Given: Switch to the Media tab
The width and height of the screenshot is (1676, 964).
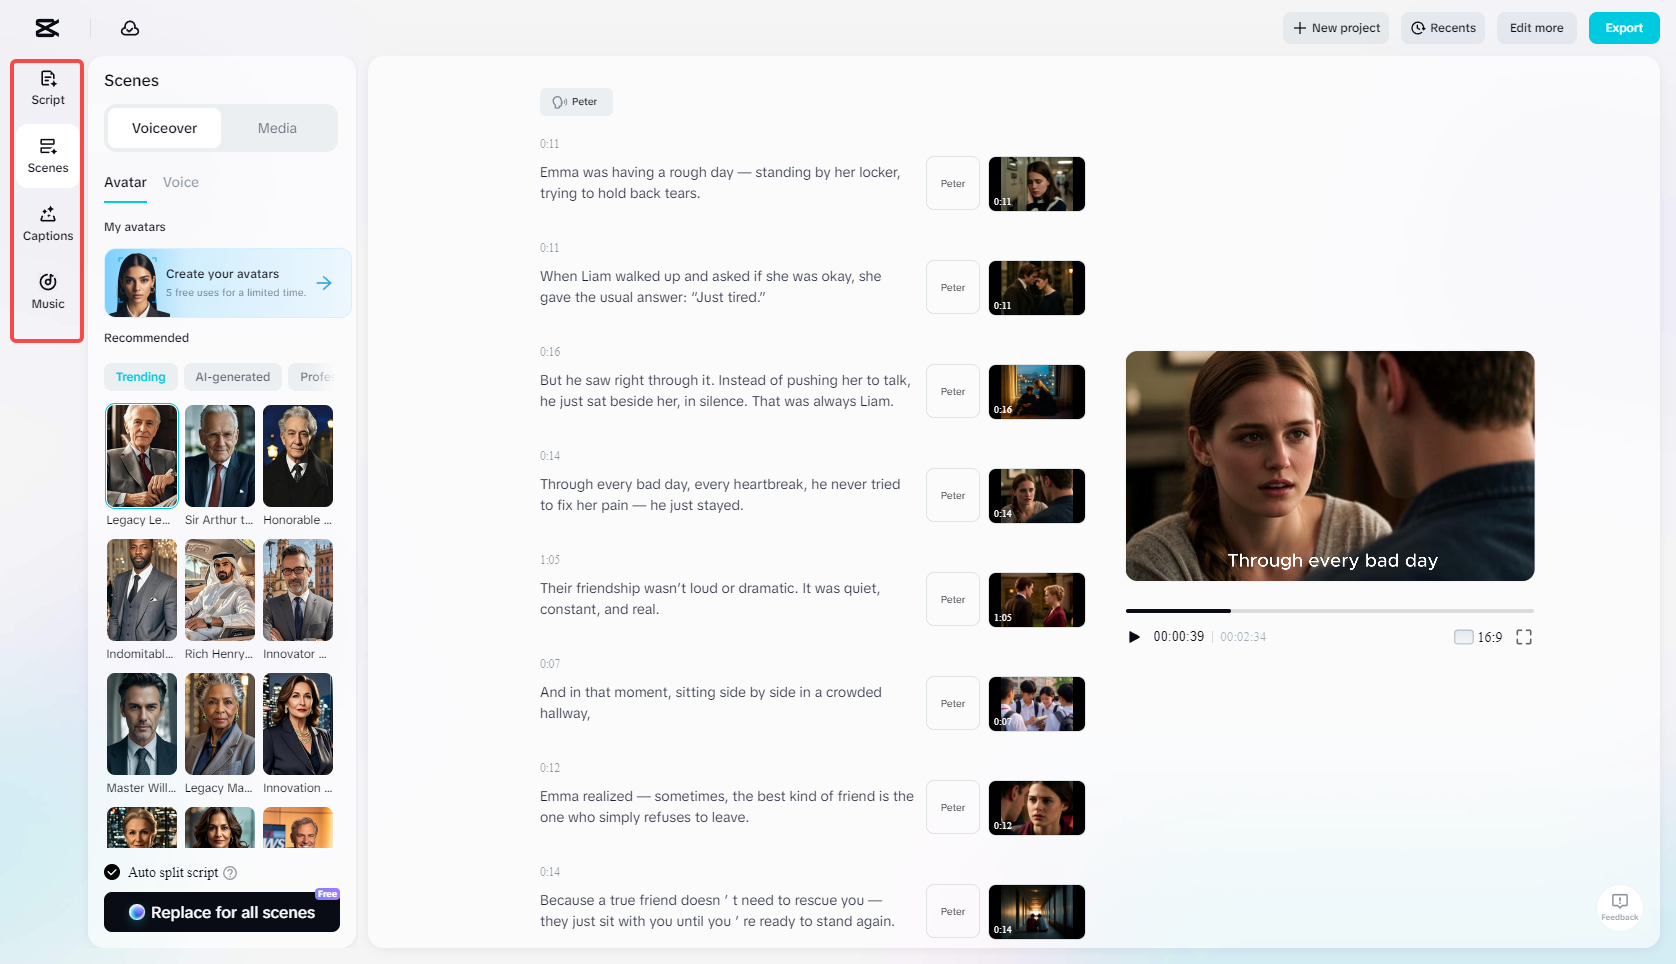Looking at the screenshot, I should [277, 127].
